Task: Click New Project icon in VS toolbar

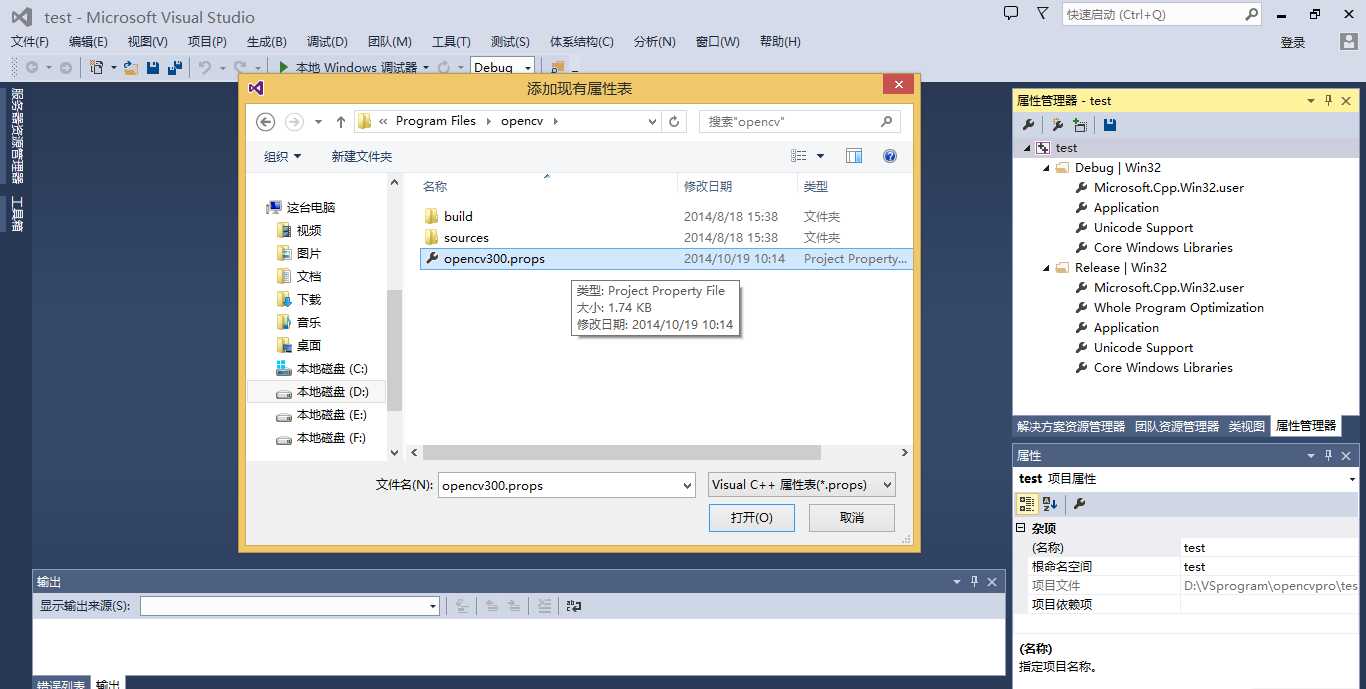Action: pyautogui.click(x=97, y=68)
